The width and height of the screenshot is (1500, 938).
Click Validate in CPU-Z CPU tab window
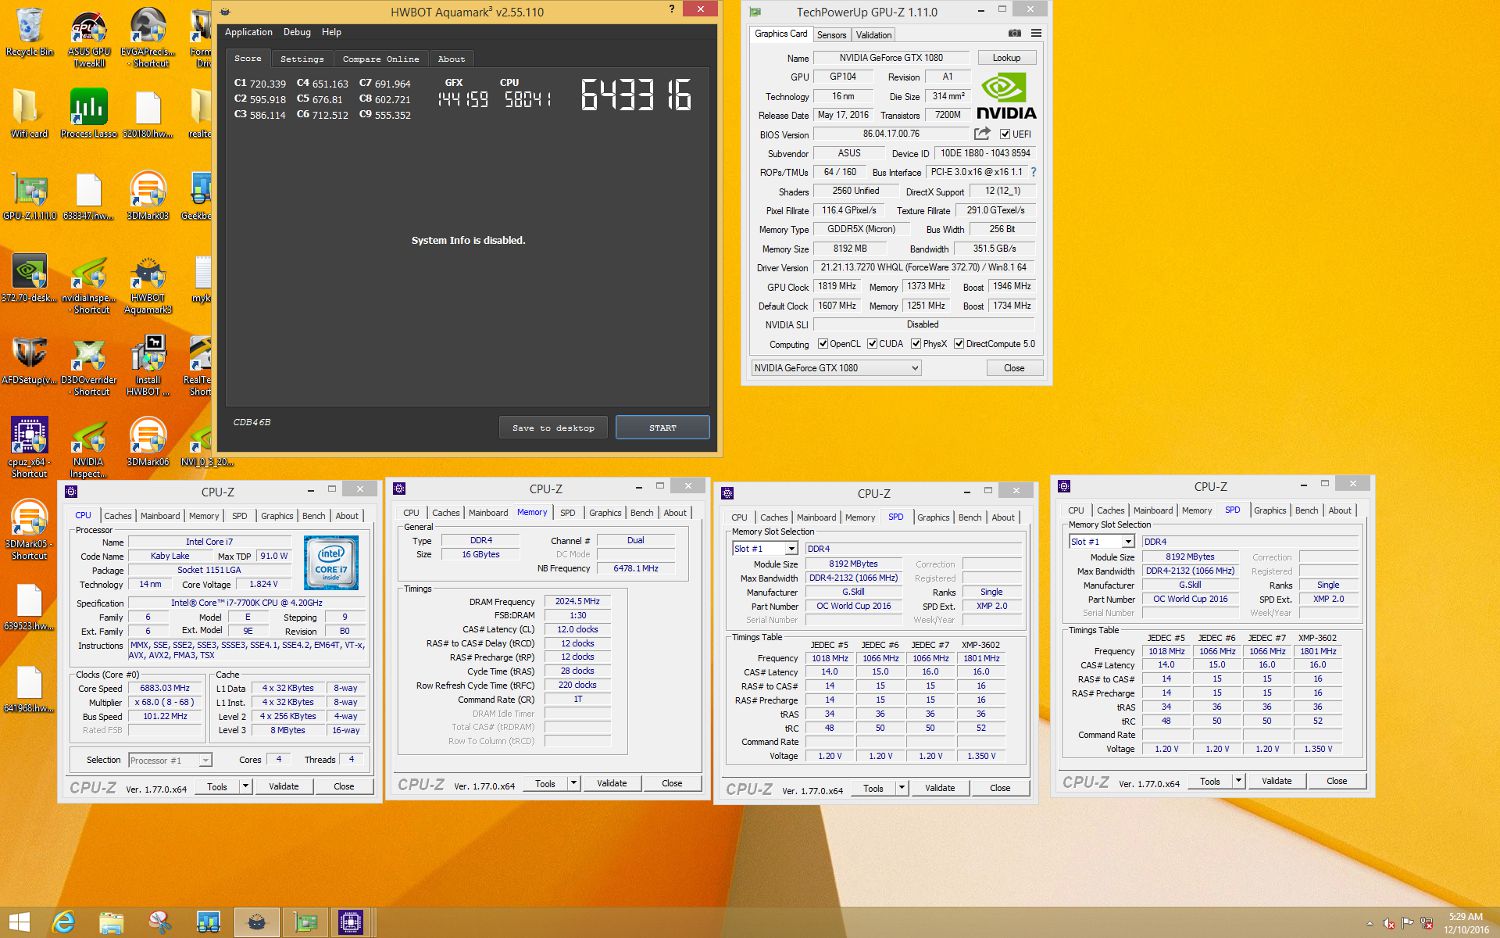pyautogui.click(x=284, y=786)
